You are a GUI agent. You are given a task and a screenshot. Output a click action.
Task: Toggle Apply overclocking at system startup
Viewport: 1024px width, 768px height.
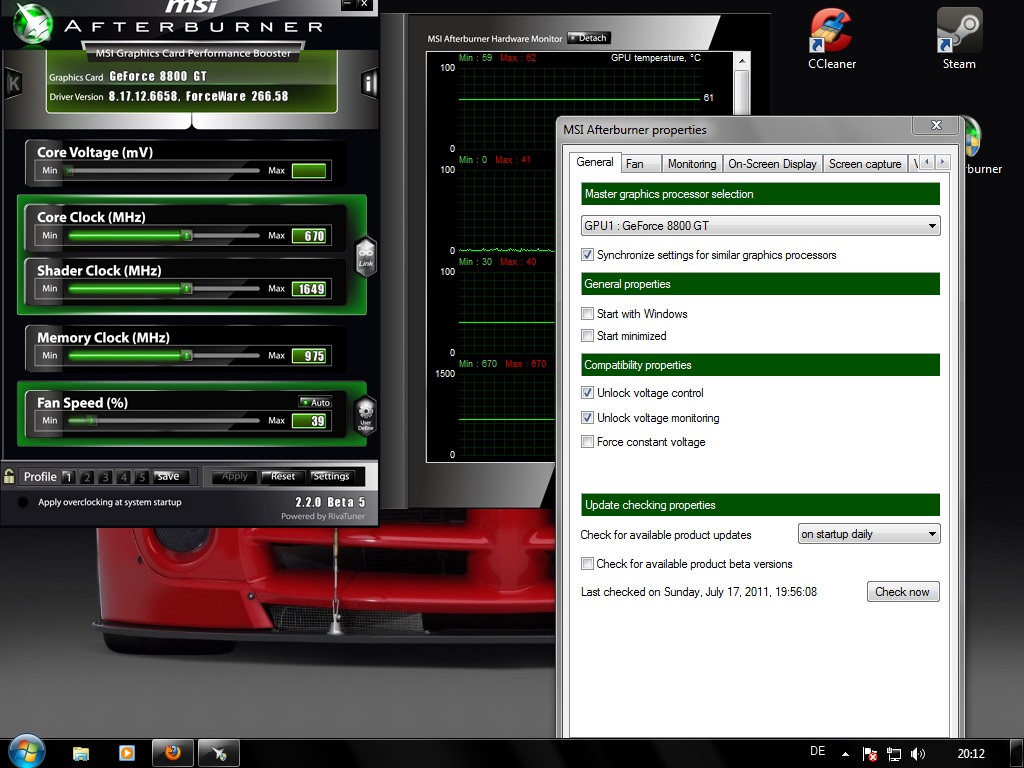click(23, 502)
